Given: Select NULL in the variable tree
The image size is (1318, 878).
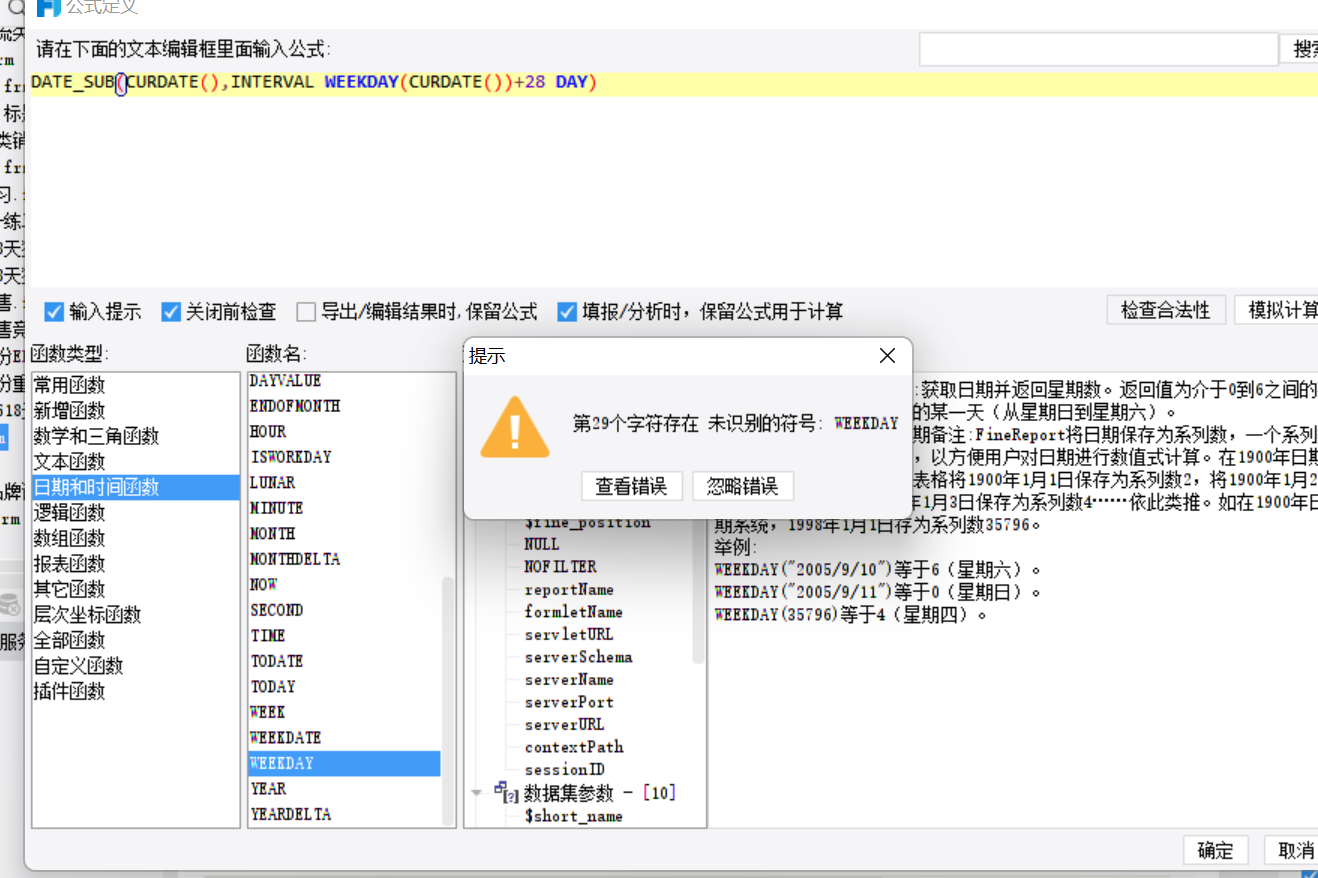Looking at the screenshot, I should [x=542, y=545].
